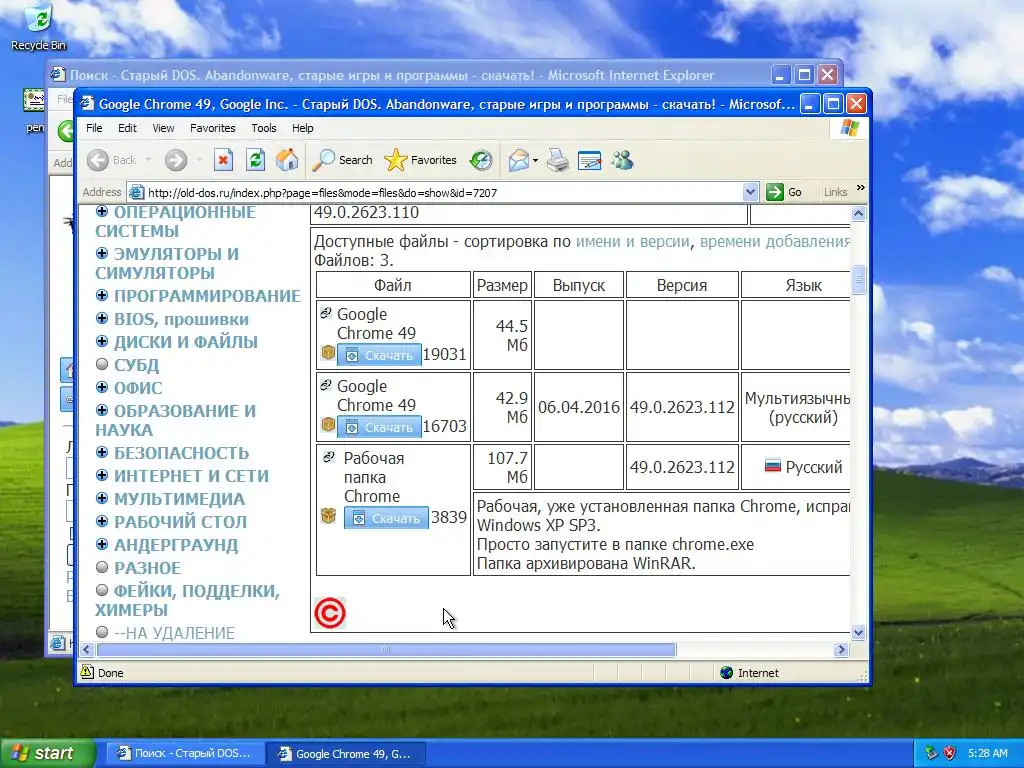
Task: Open the address bar dropdown arrow
Action: point(750,192)
